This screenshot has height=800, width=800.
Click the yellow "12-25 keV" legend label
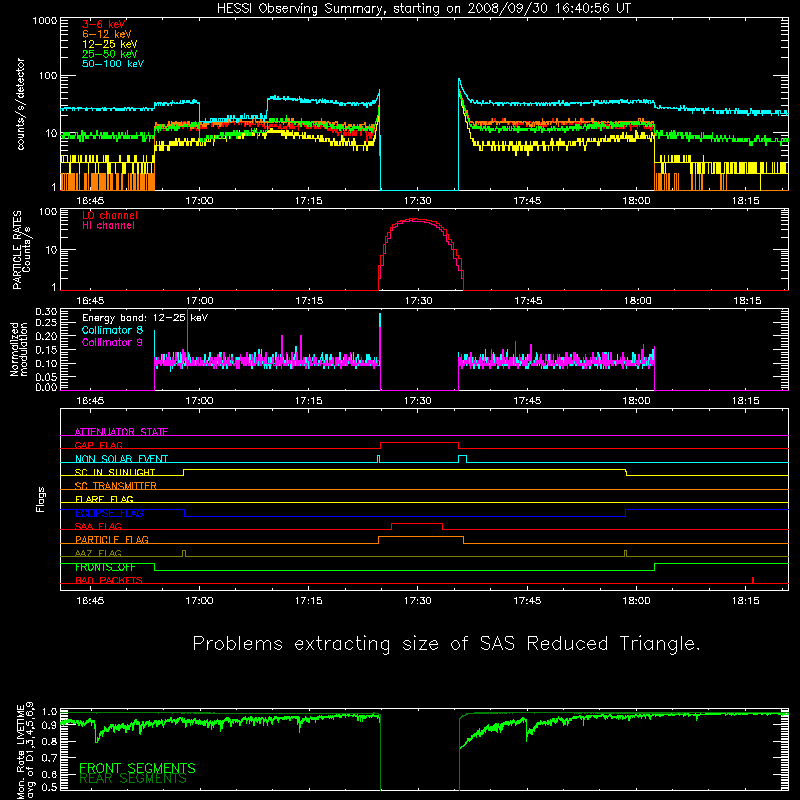(x=109, y=44)
